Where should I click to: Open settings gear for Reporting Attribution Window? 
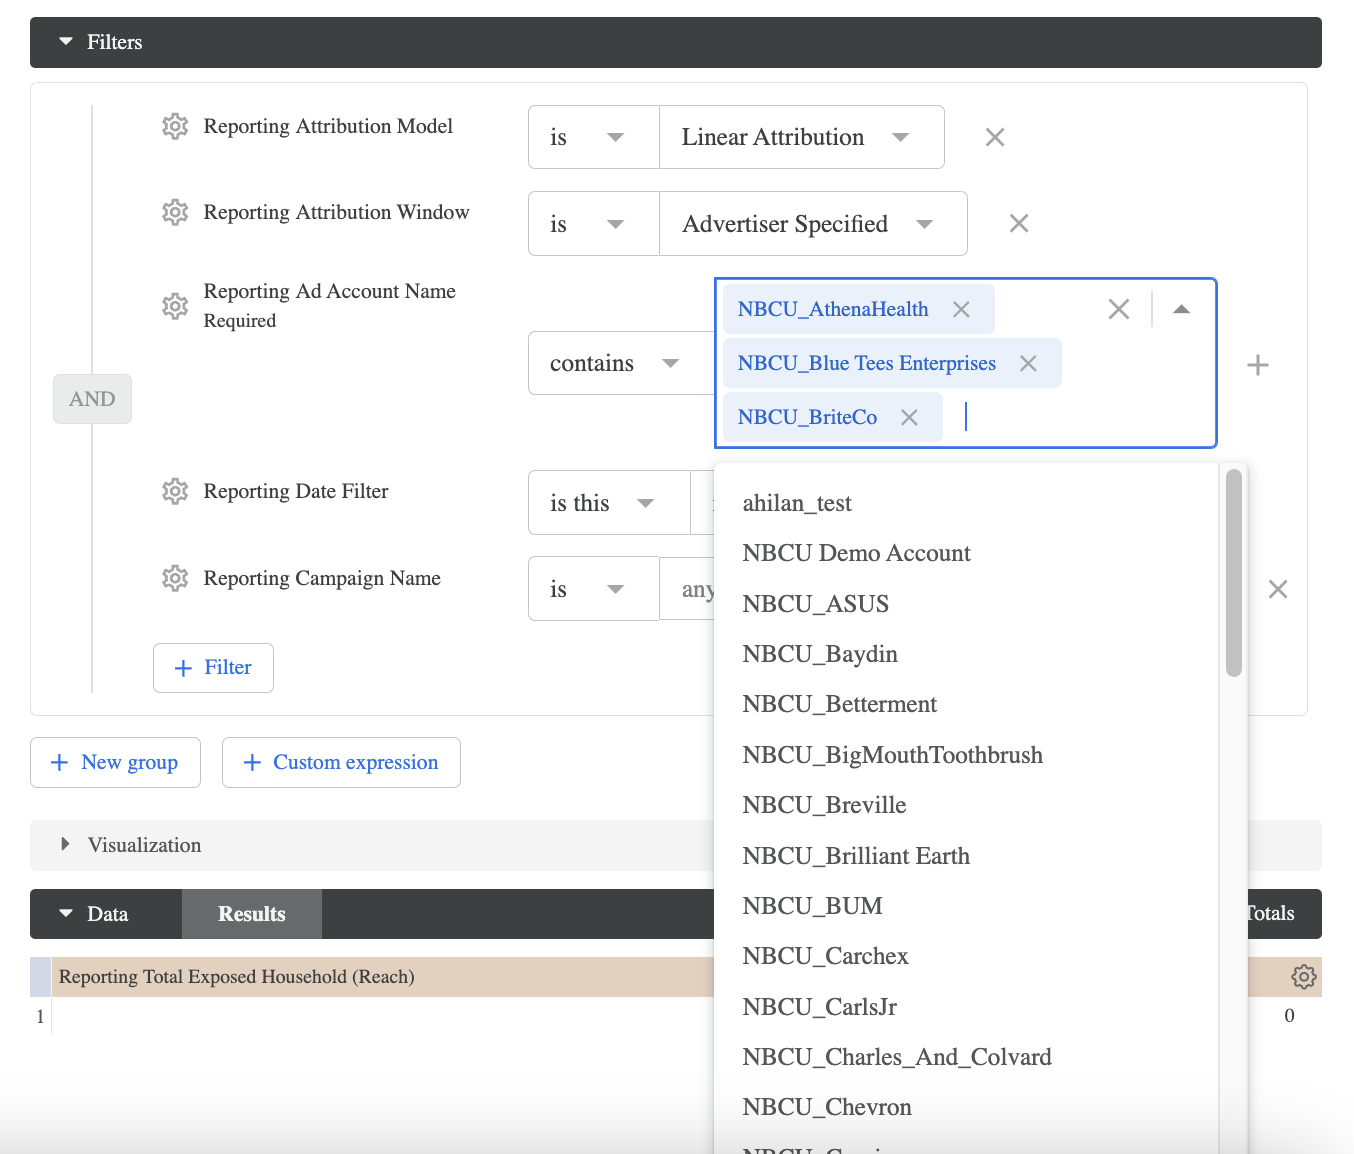[x=175, y=213]
